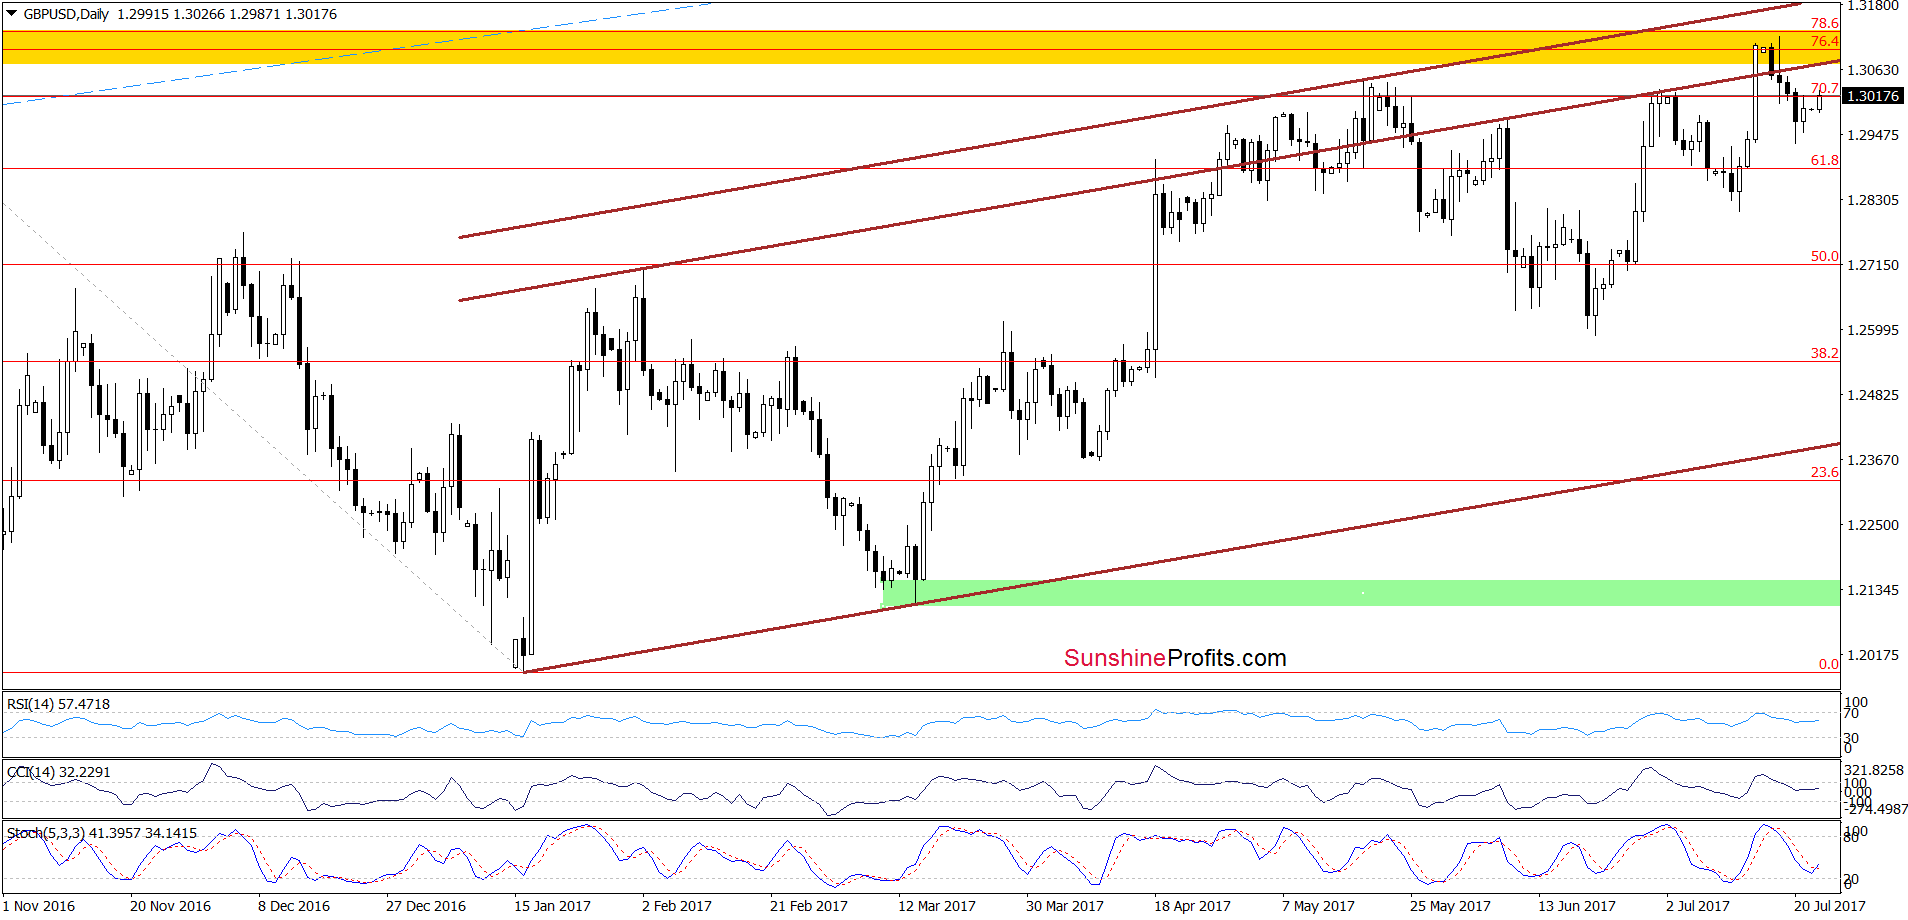Click the 15 Jan 2017 date label
The height and width of the screenshot is (920, 1908).
pos(552,906)
